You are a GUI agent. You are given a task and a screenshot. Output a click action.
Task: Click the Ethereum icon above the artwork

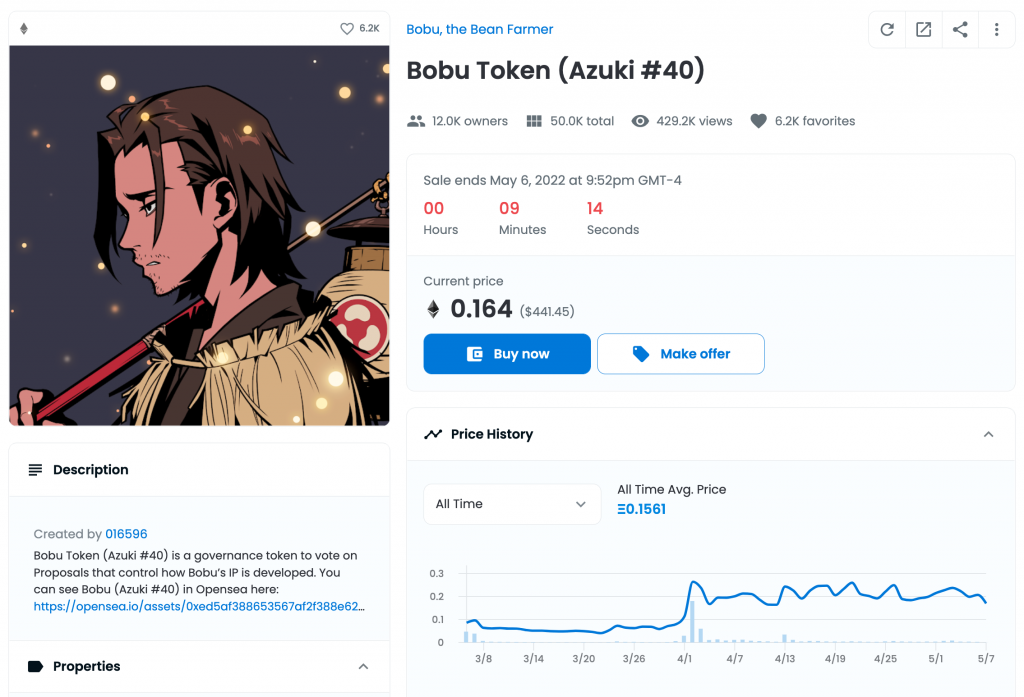tap(24, 29)
